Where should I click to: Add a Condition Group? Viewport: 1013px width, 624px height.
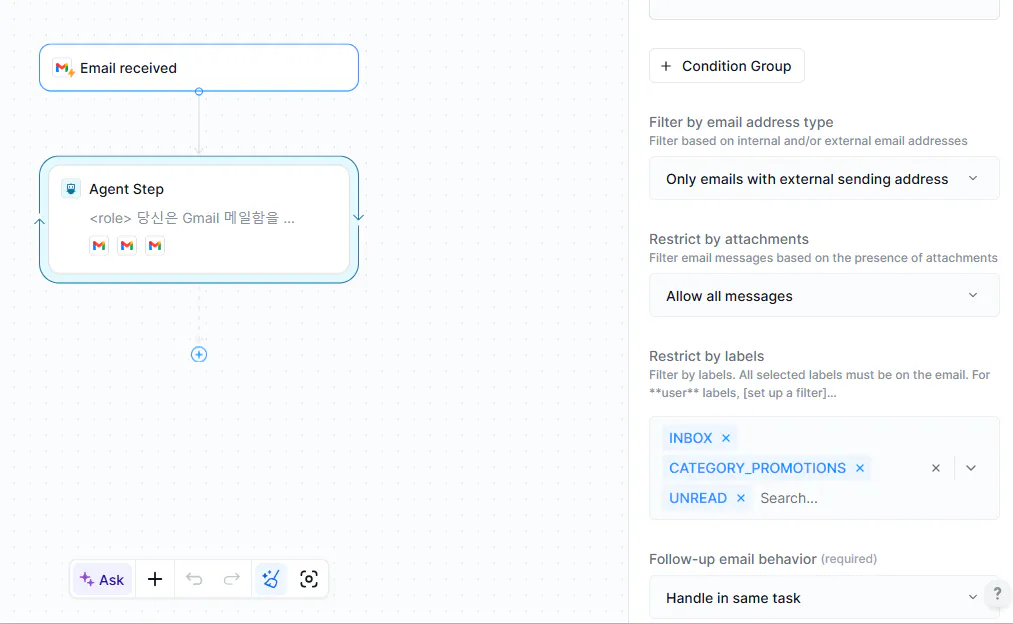pyautogui.click(x=727, y=65)
